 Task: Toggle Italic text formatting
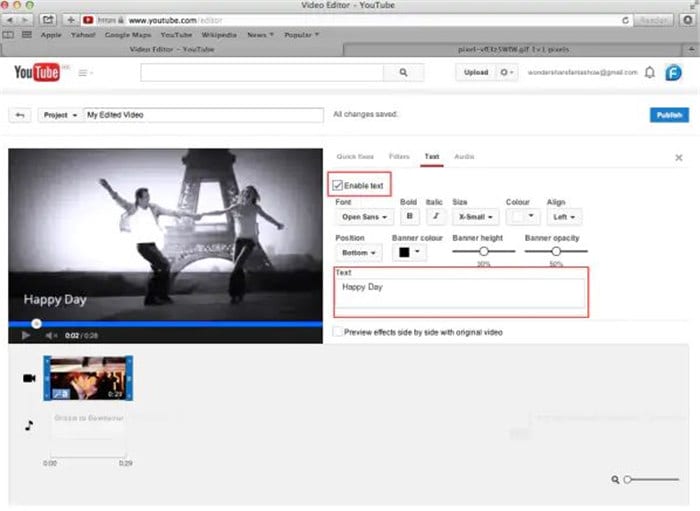tap(436, 216)
